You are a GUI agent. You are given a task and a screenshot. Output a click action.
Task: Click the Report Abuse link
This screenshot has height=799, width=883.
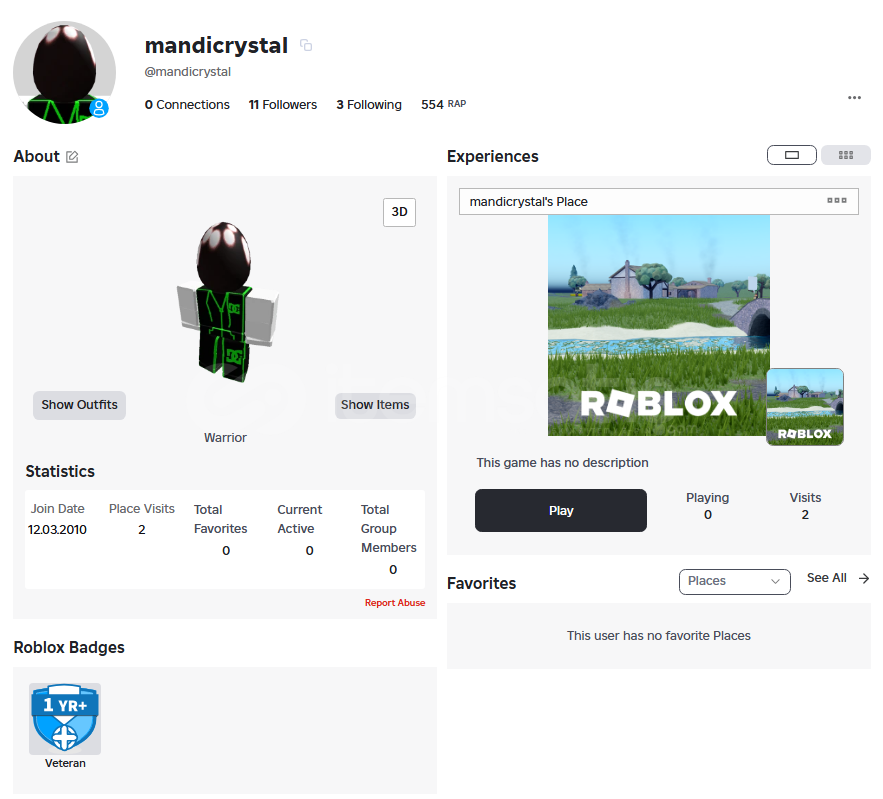[x=395, y=603]
